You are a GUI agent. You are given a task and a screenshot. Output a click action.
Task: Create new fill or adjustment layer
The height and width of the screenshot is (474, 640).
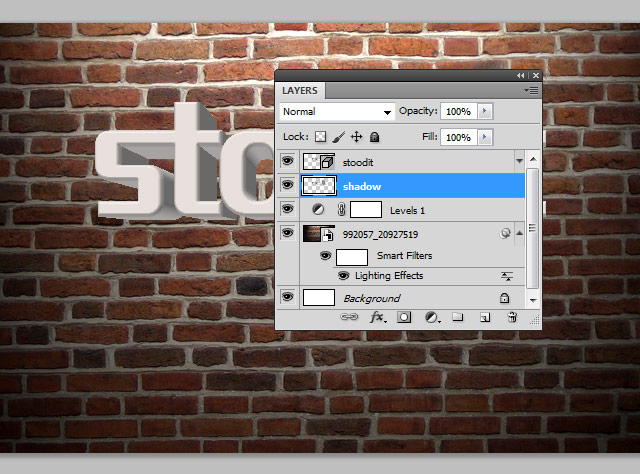tap(432, 317)
